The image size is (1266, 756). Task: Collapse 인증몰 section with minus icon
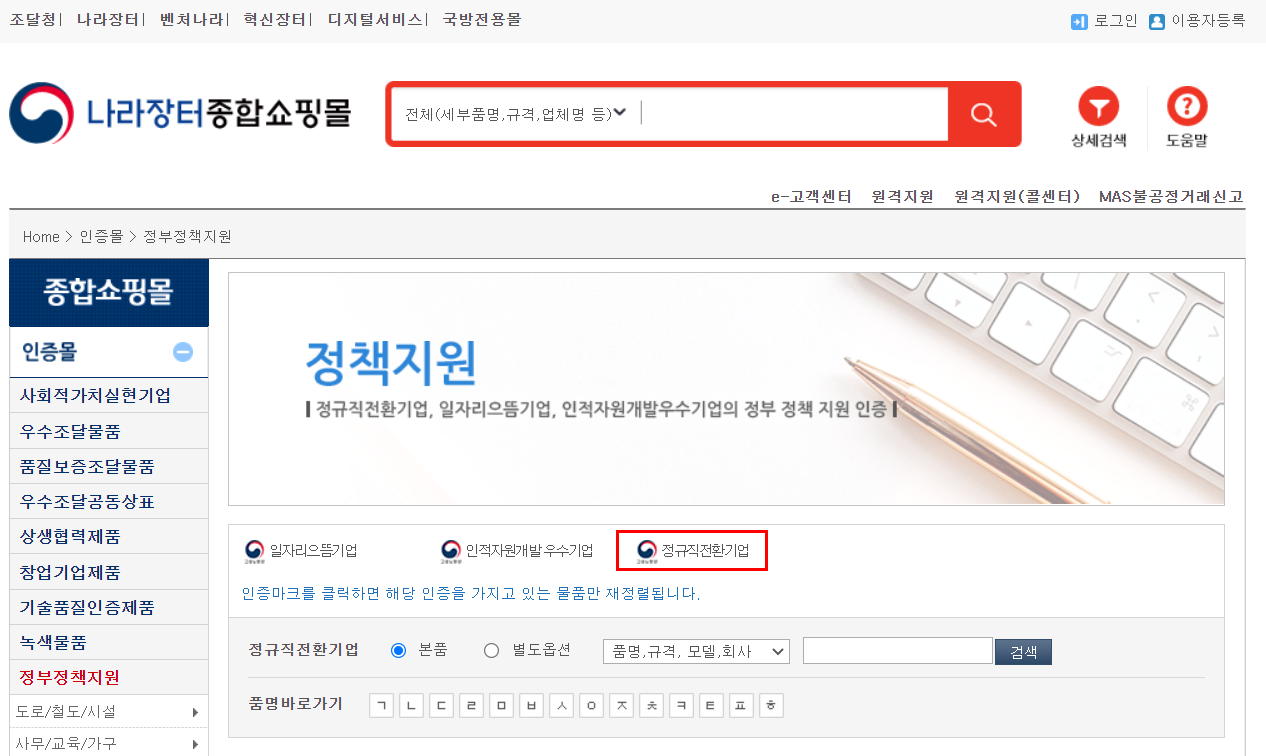tap(183, 352)
